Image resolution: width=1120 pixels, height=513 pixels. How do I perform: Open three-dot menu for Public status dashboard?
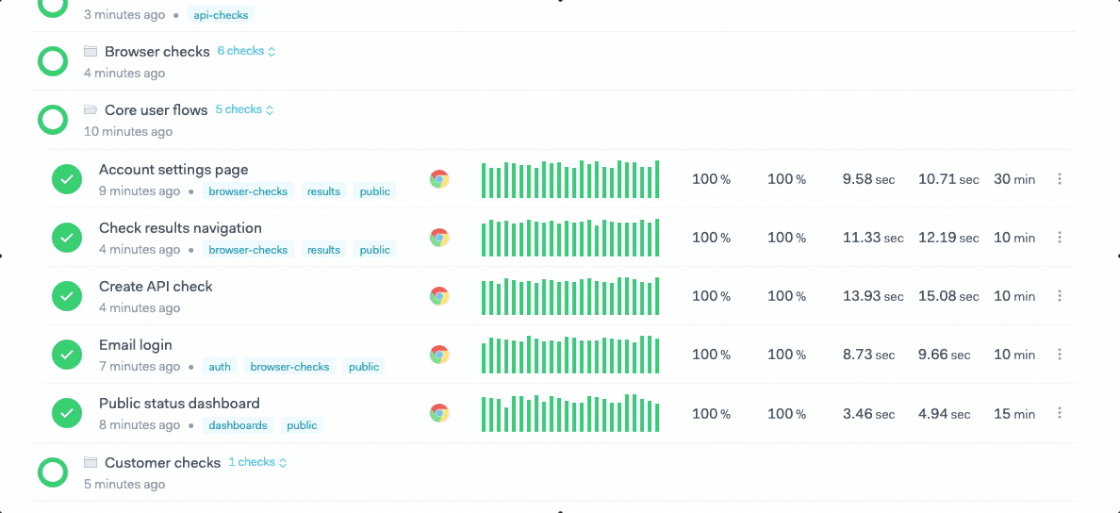(x=1059, y=413)
